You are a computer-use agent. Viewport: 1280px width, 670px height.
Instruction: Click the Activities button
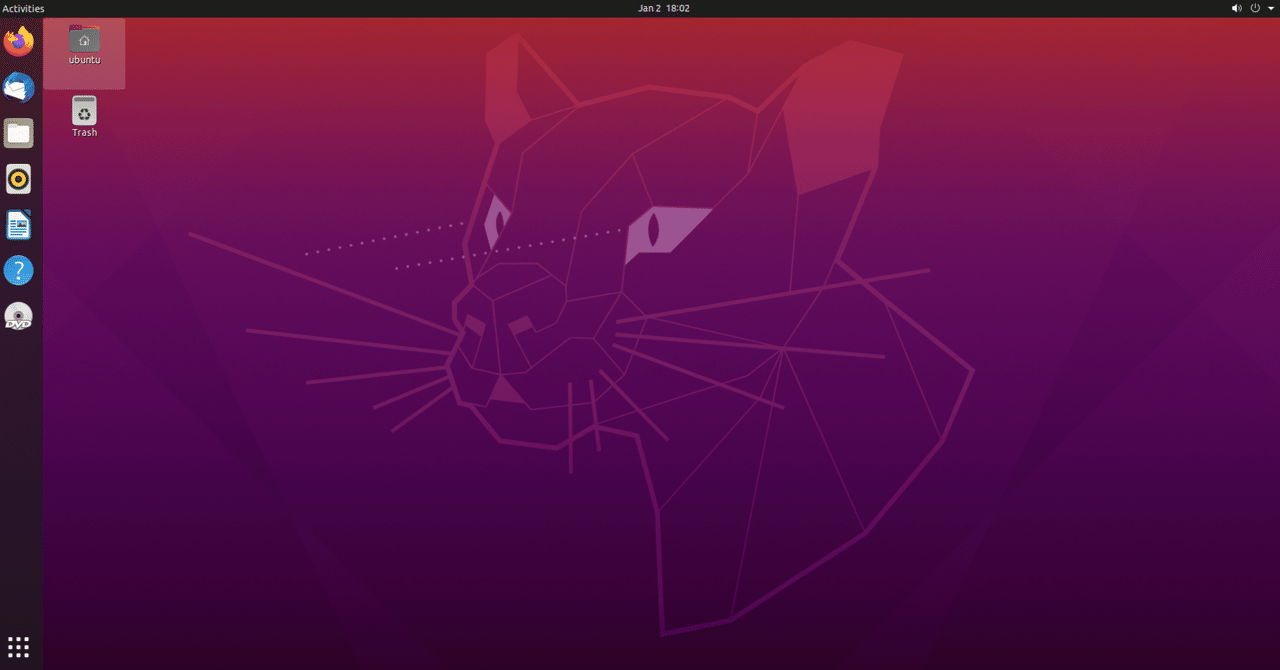23,8
